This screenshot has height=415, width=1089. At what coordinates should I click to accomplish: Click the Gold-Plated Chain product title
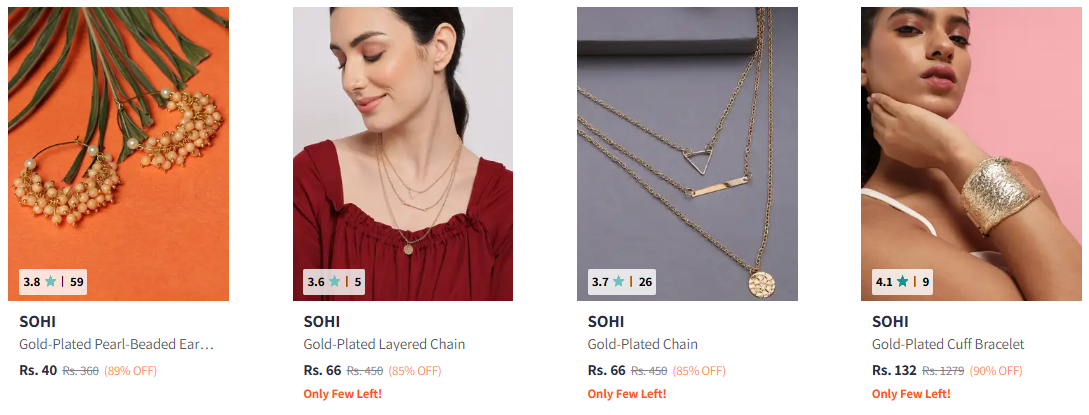point(642,344)
